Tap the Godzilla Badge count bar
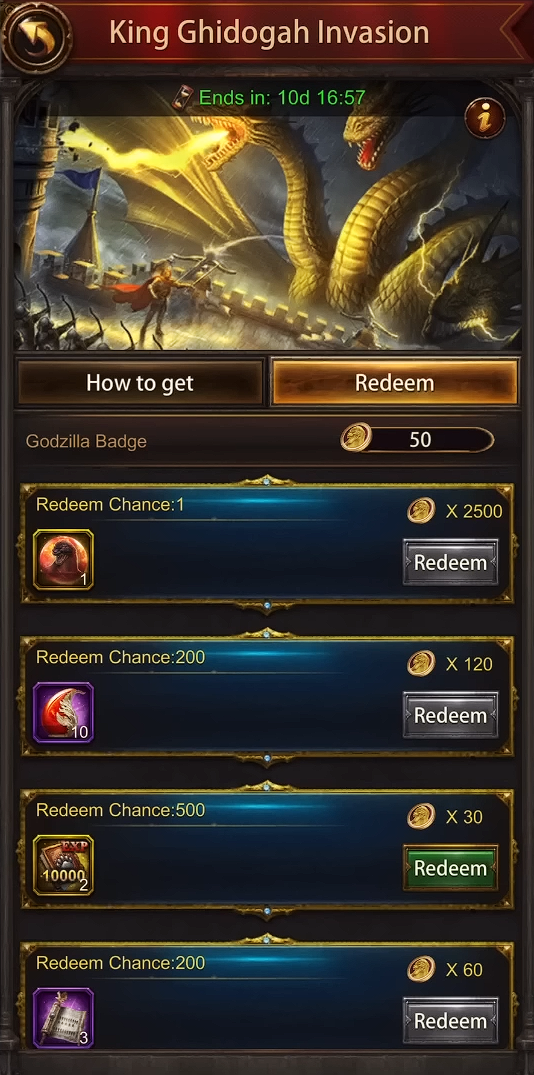Viewport: 534px width, 1075px height. (420, 439)
